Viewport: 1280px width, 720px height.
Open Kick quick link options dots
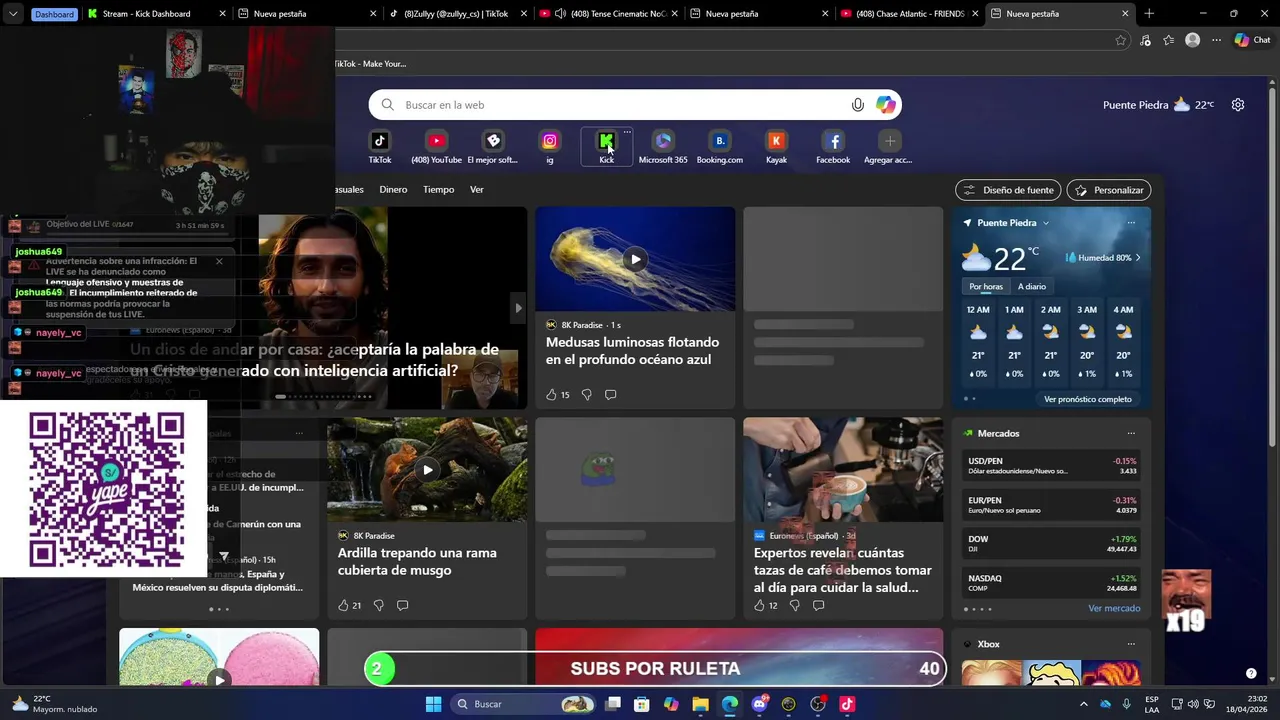coord(627,132)
